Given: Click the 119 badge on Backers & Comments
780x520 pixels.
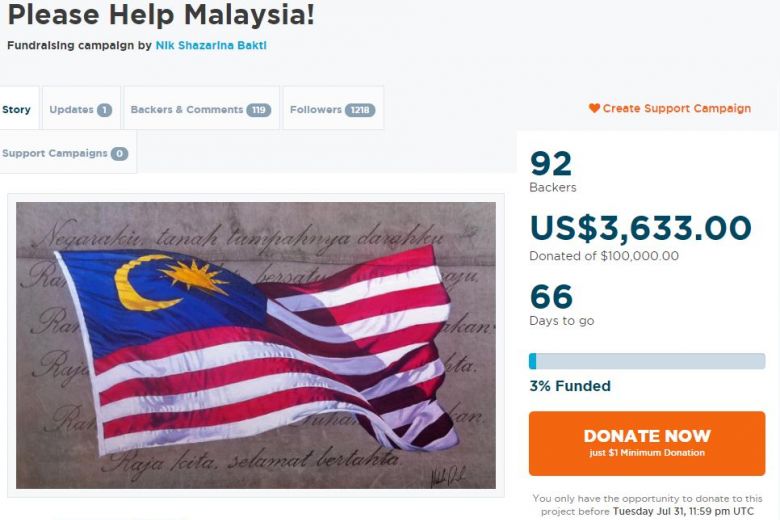Looking at the screenshot, I should 258,110.
